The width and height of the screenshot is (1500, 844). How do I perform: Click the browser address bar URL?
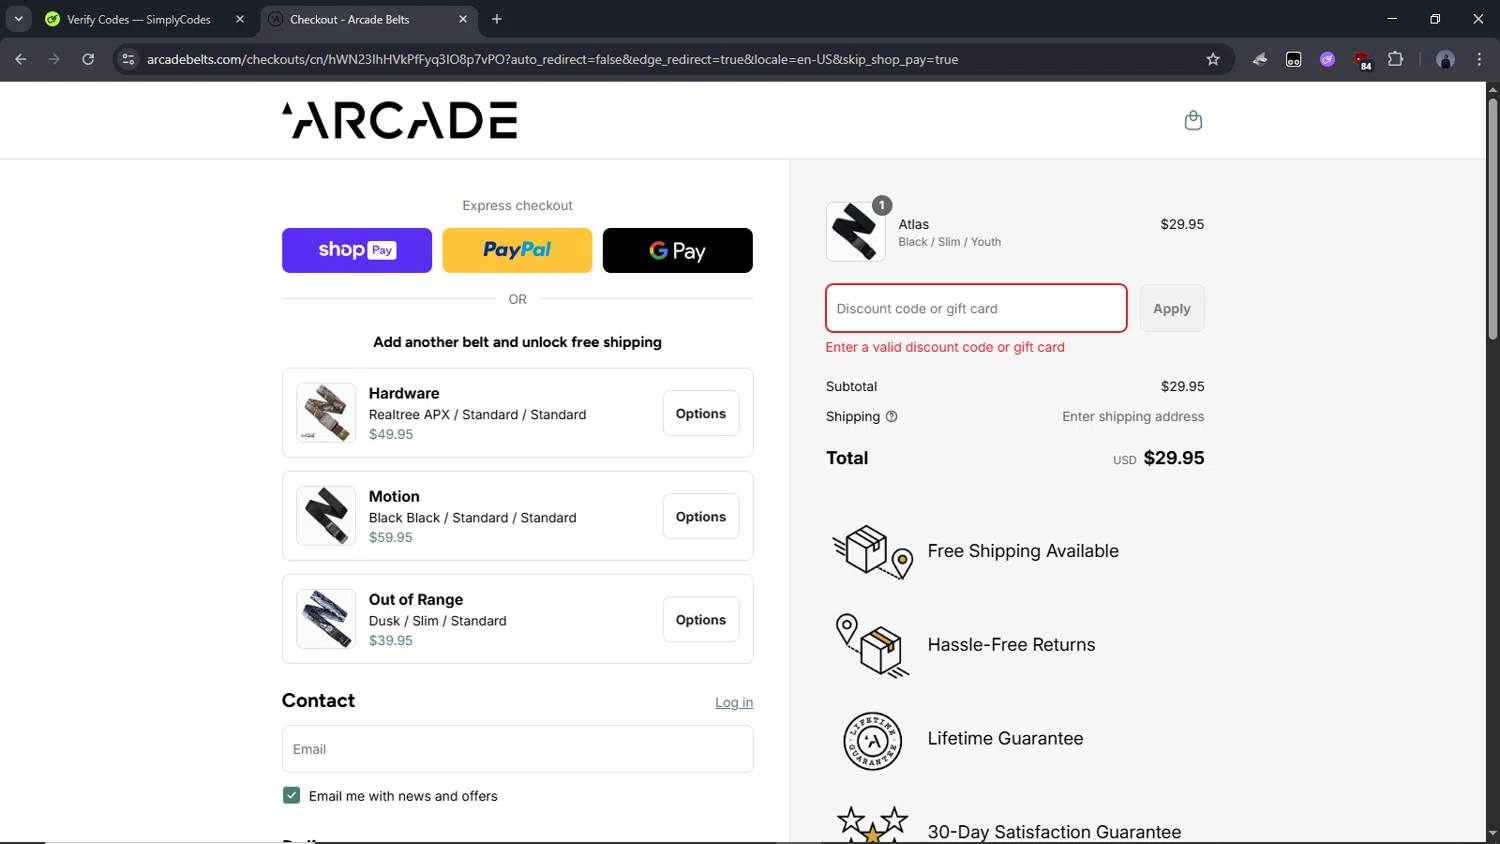552,59
